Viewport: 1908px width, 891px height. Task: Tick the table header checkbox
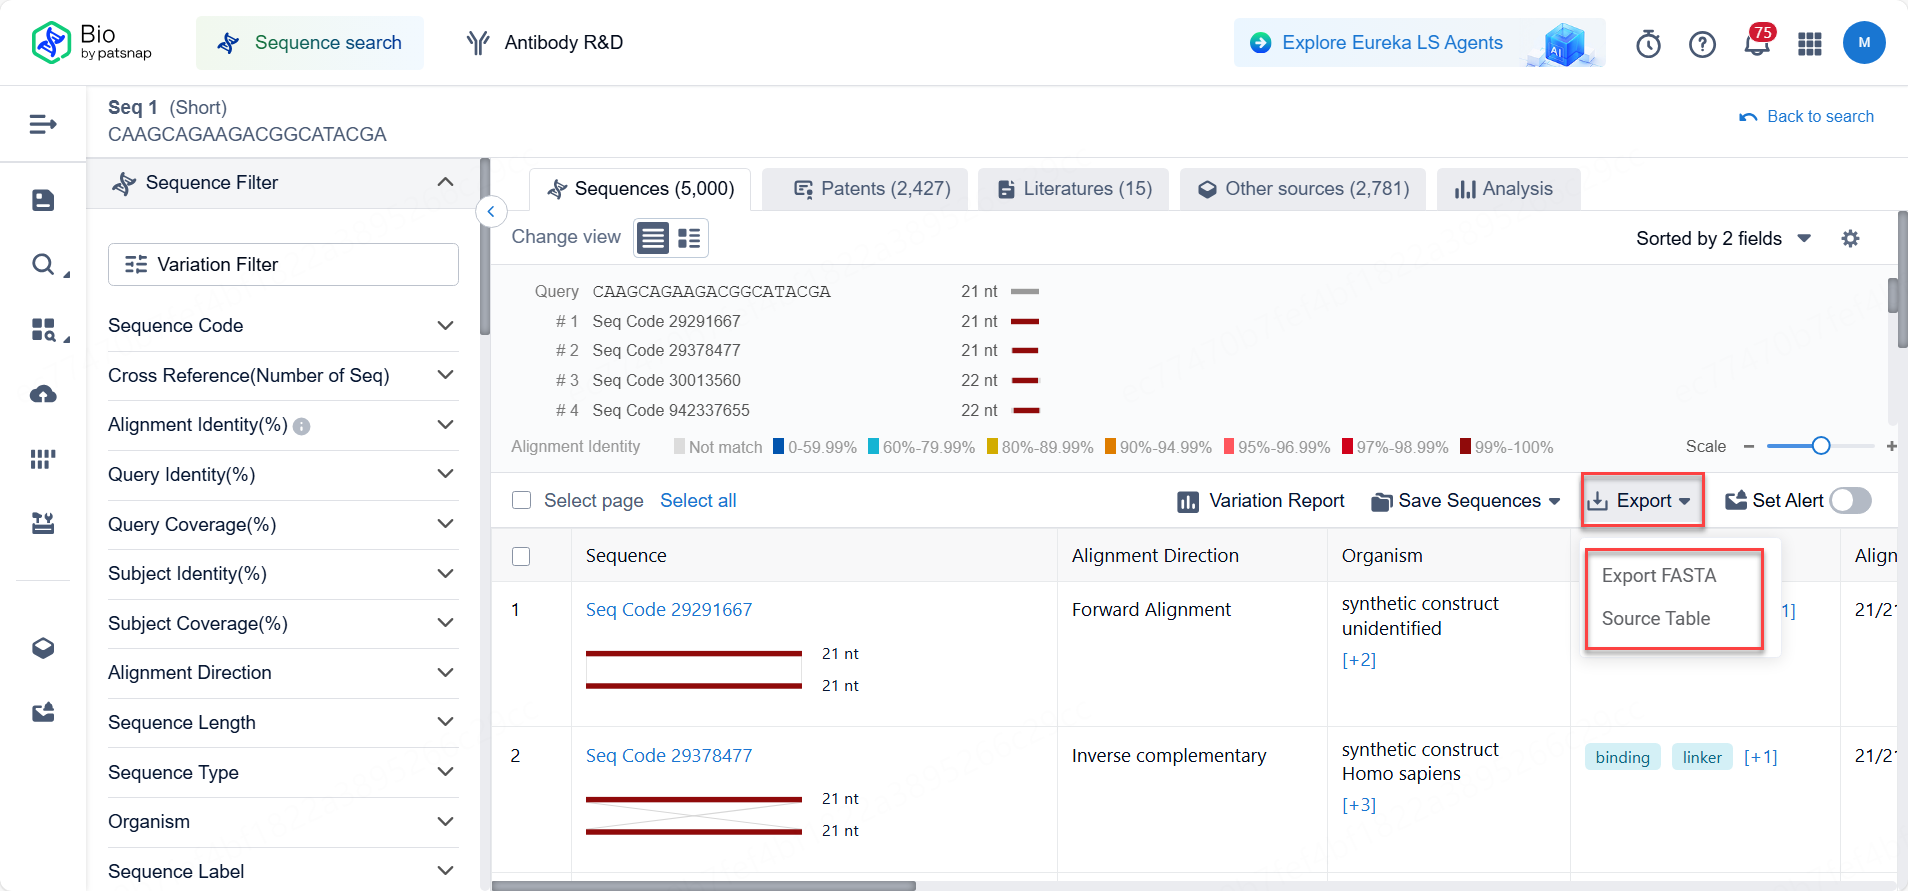coord(521,556)
